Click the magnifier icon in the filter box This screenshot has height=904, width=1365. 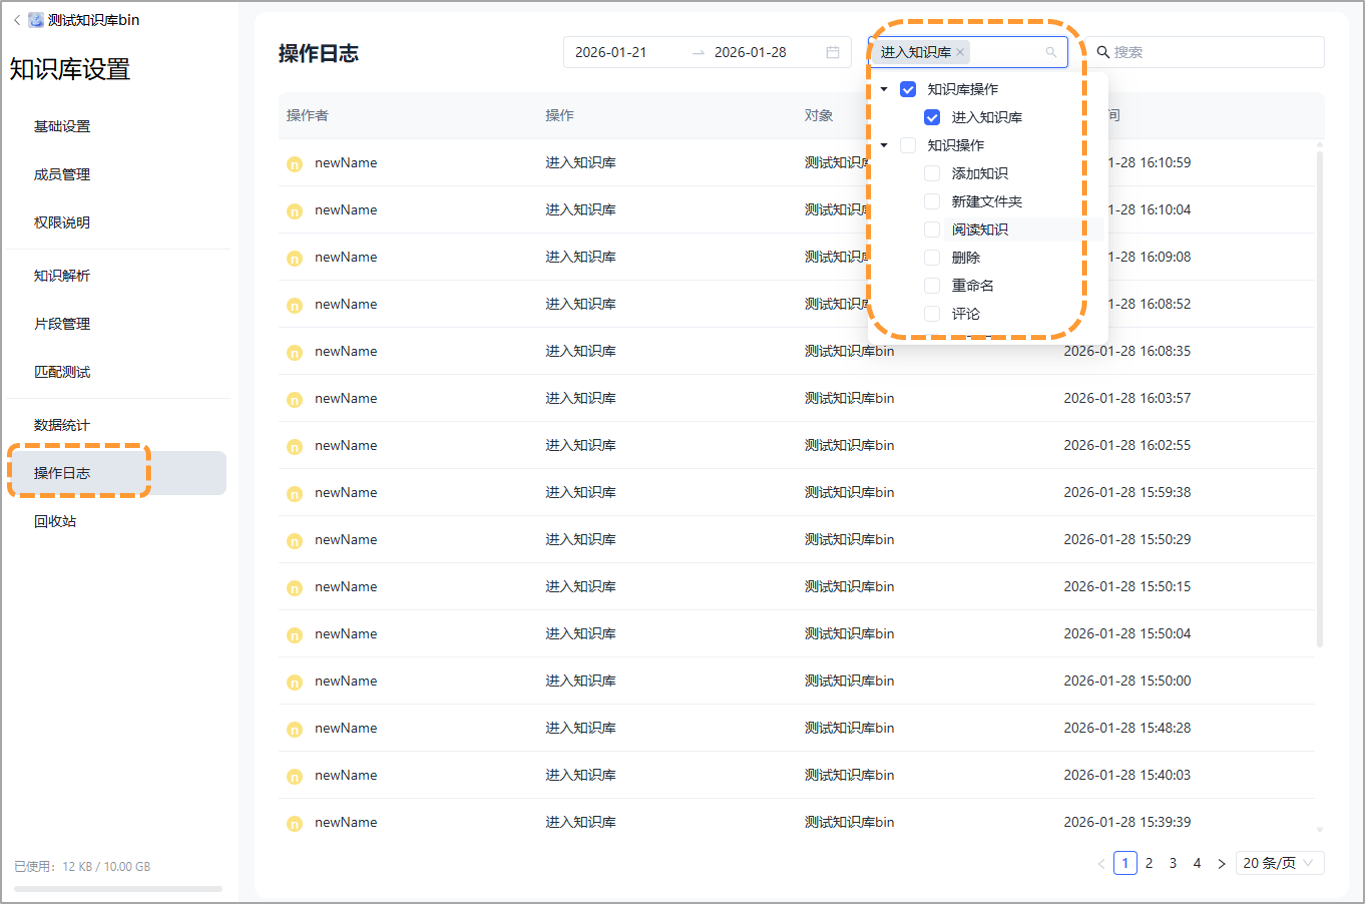[x=1051, y=51]
